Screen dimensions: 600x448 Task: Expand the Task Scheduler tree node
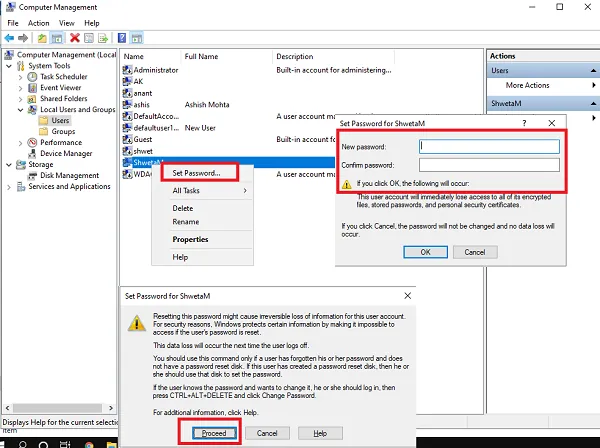click(20, 77)
